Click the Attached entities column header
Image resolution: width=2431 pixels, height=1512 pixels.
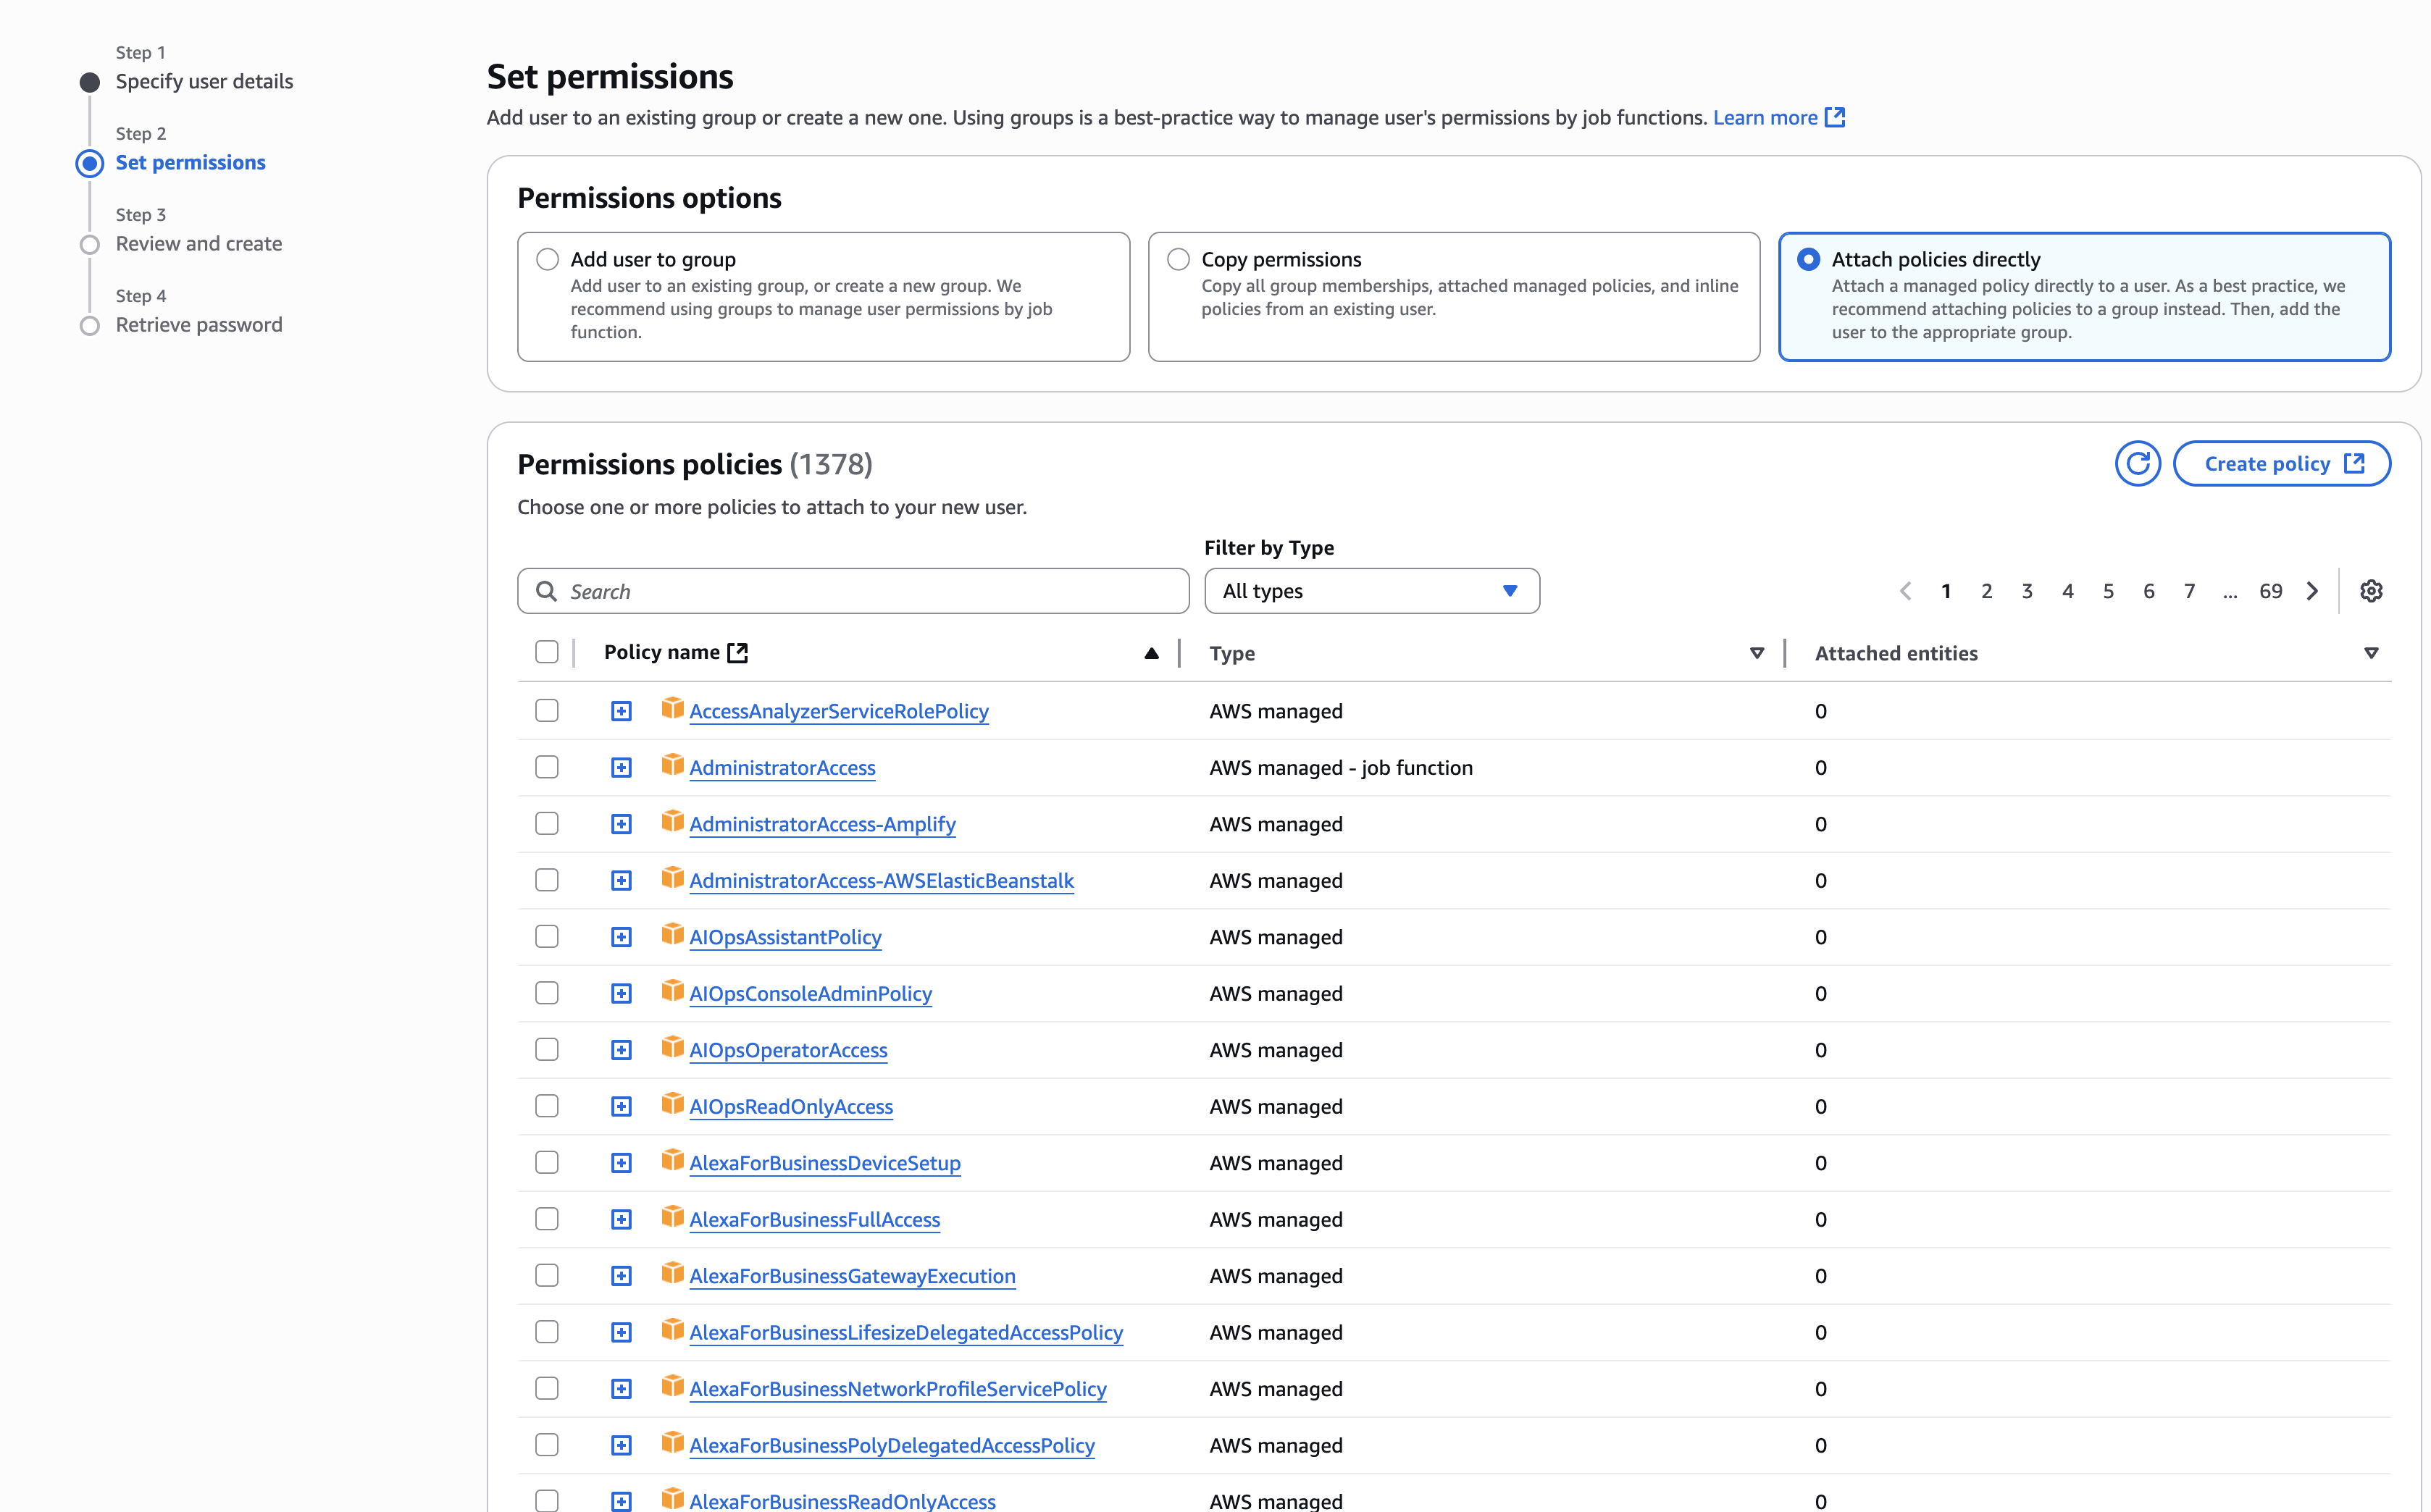pyautogui.click(x=1896, y=653)
